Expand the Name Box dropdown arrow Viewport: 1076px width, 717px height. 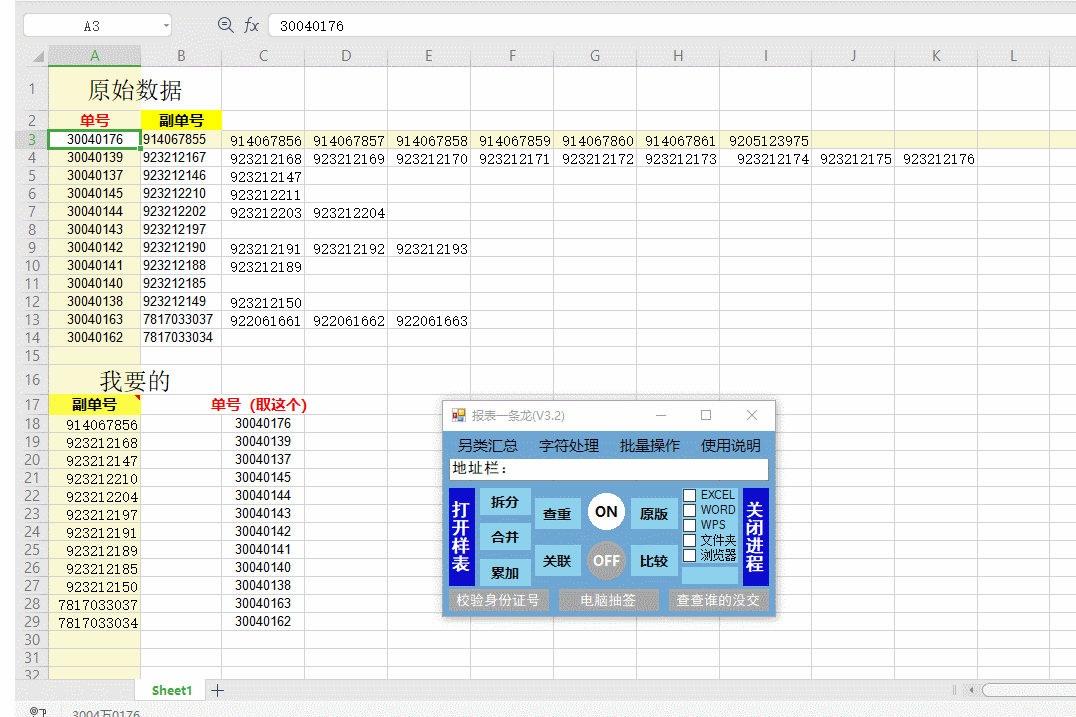tap(166, 26)
